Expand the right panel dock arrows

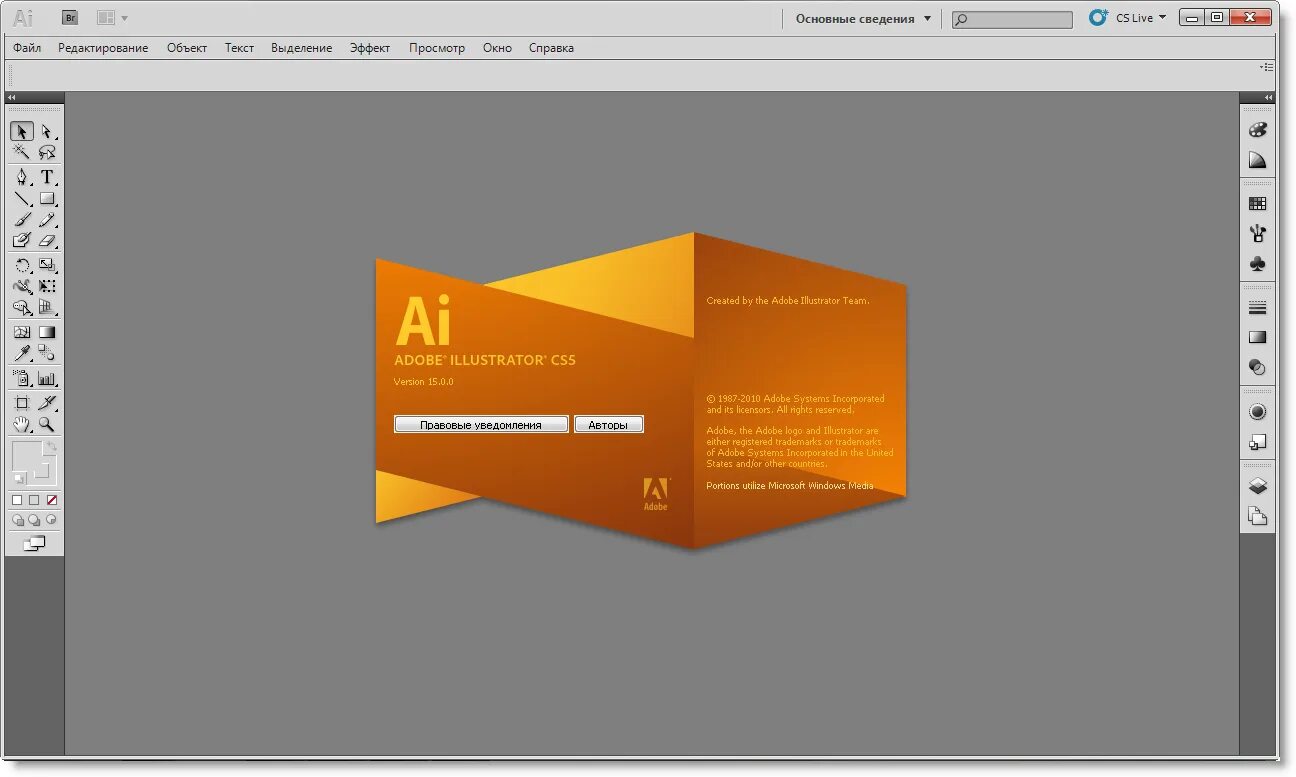coord(1267,98)
